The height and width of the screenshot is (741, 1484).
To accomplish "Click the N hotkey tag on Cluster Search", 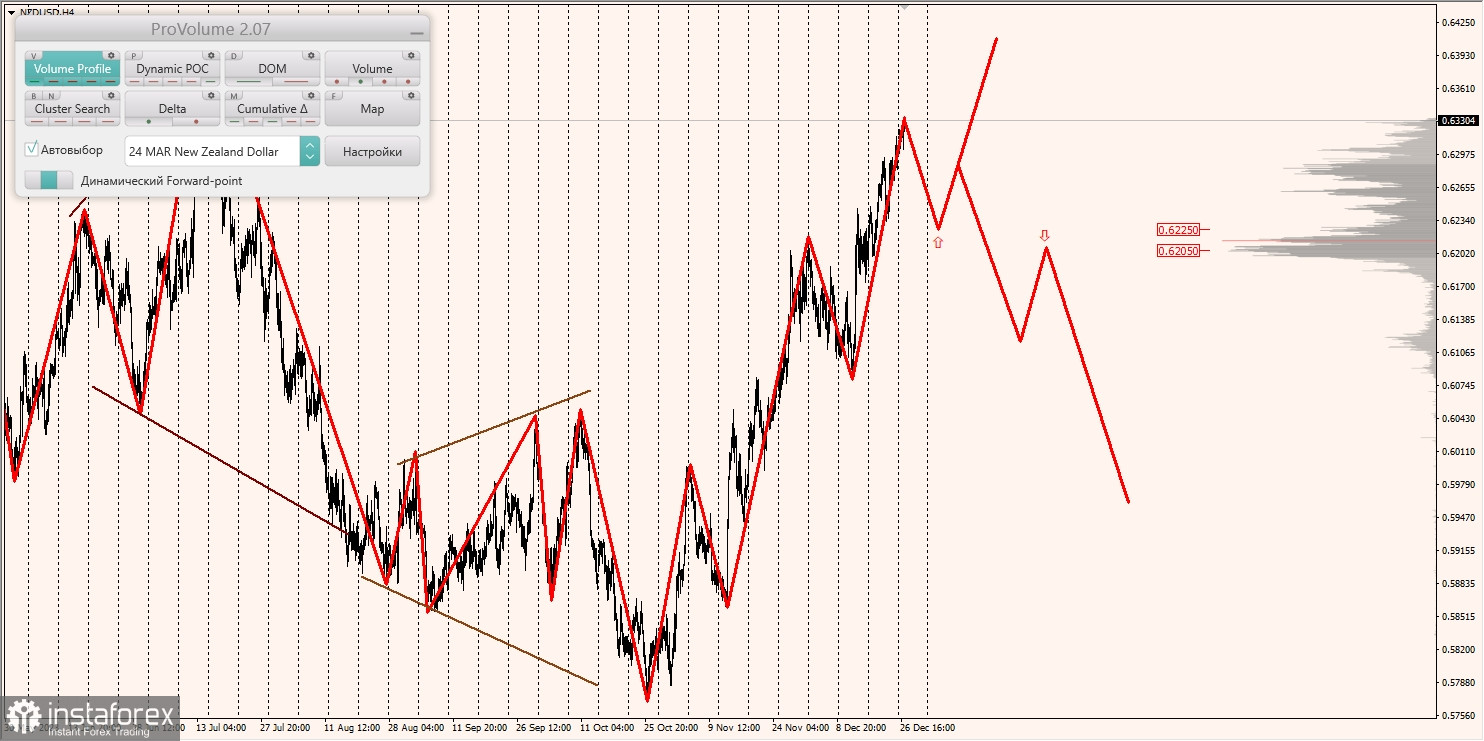I will pyautogui.click(x=50, y=96).
